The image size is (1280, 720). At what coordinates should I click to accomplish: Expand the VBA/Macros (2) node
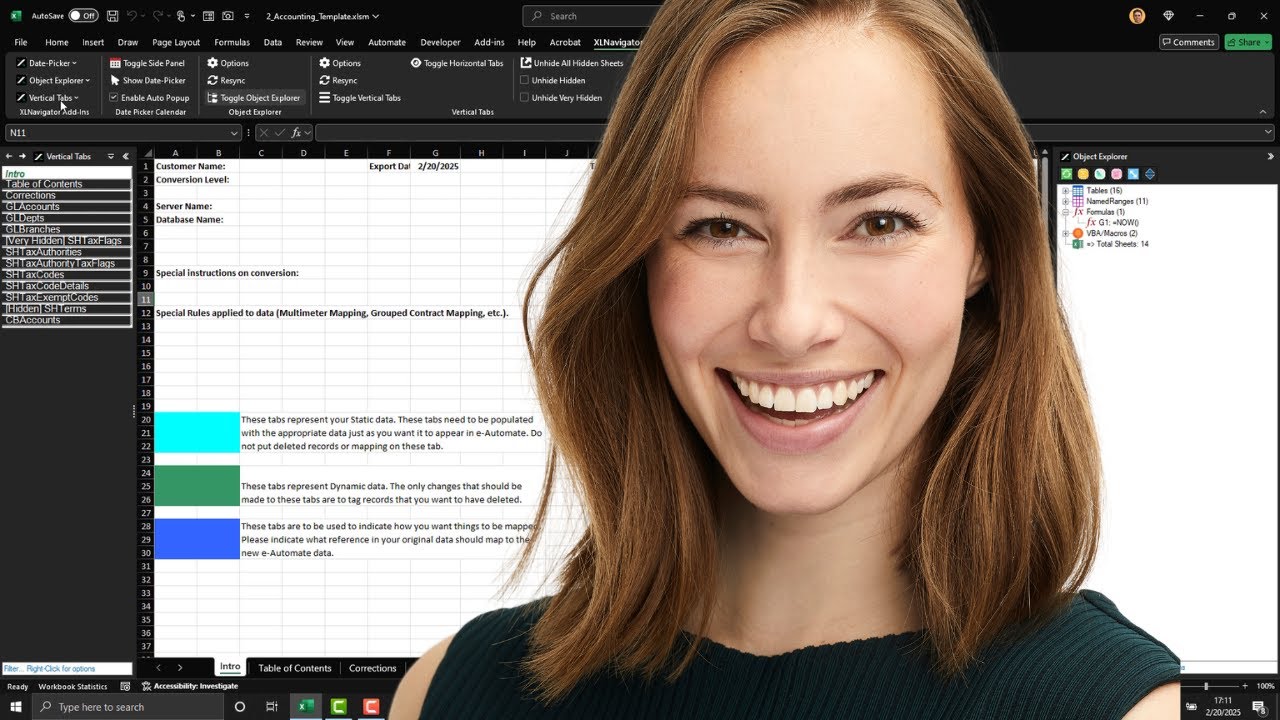coord(1066,233)
